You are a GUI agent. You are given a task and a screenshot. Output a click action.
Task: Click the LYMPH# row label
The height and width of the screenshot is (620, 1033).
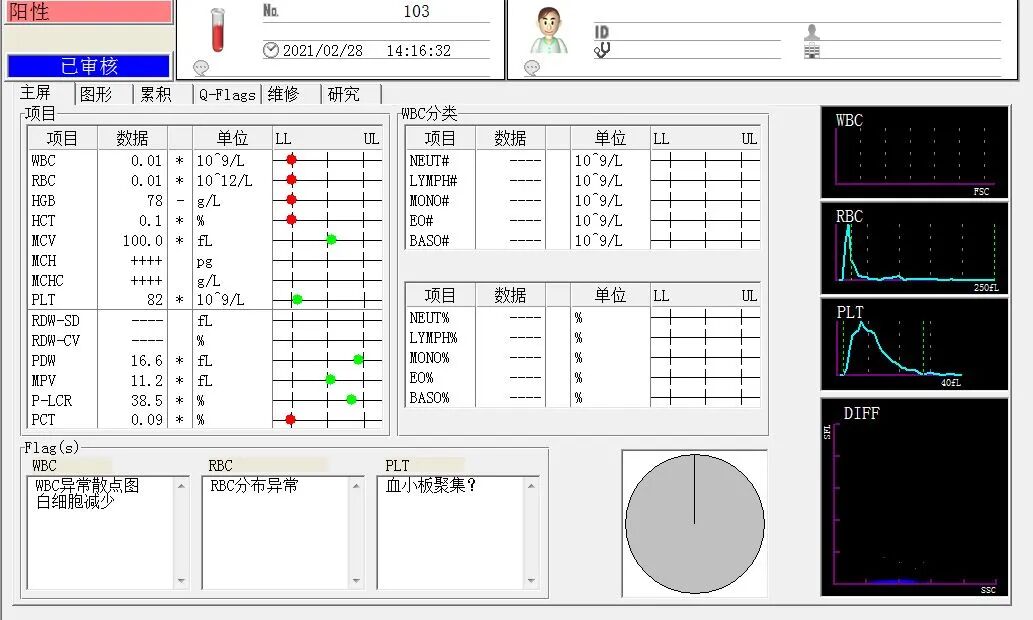pyautogui.click(x=433, y=181)
